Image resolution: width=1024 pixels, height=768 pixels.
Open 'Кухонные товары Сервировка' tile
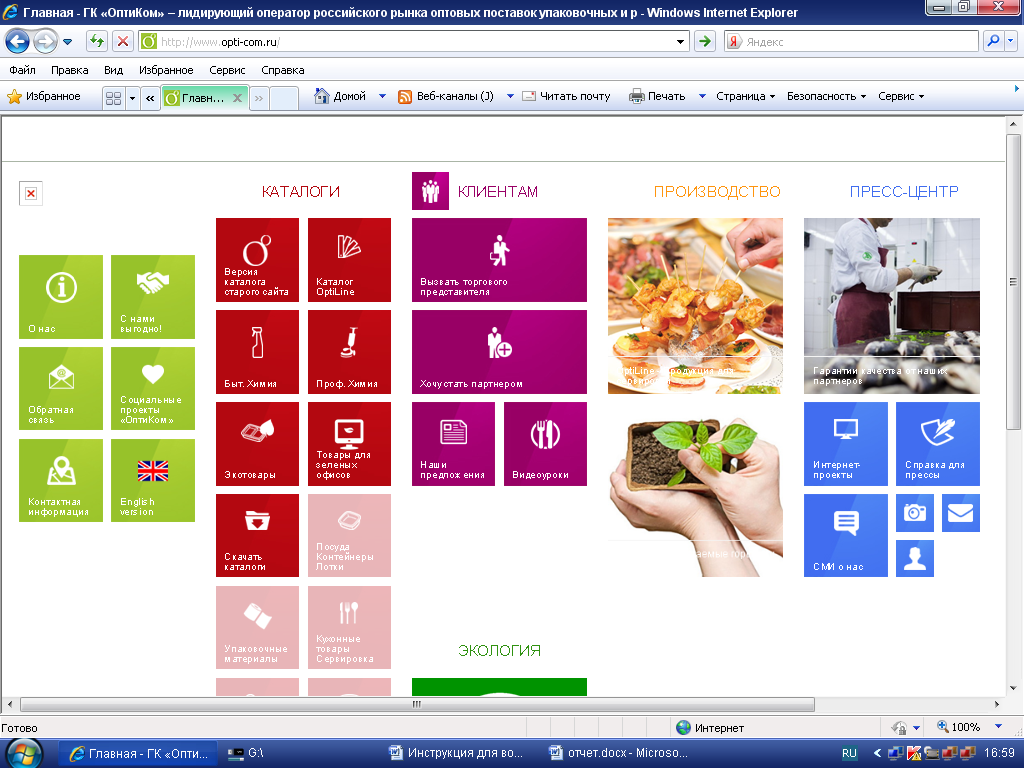pyautogui.click(x=349, y=628)
